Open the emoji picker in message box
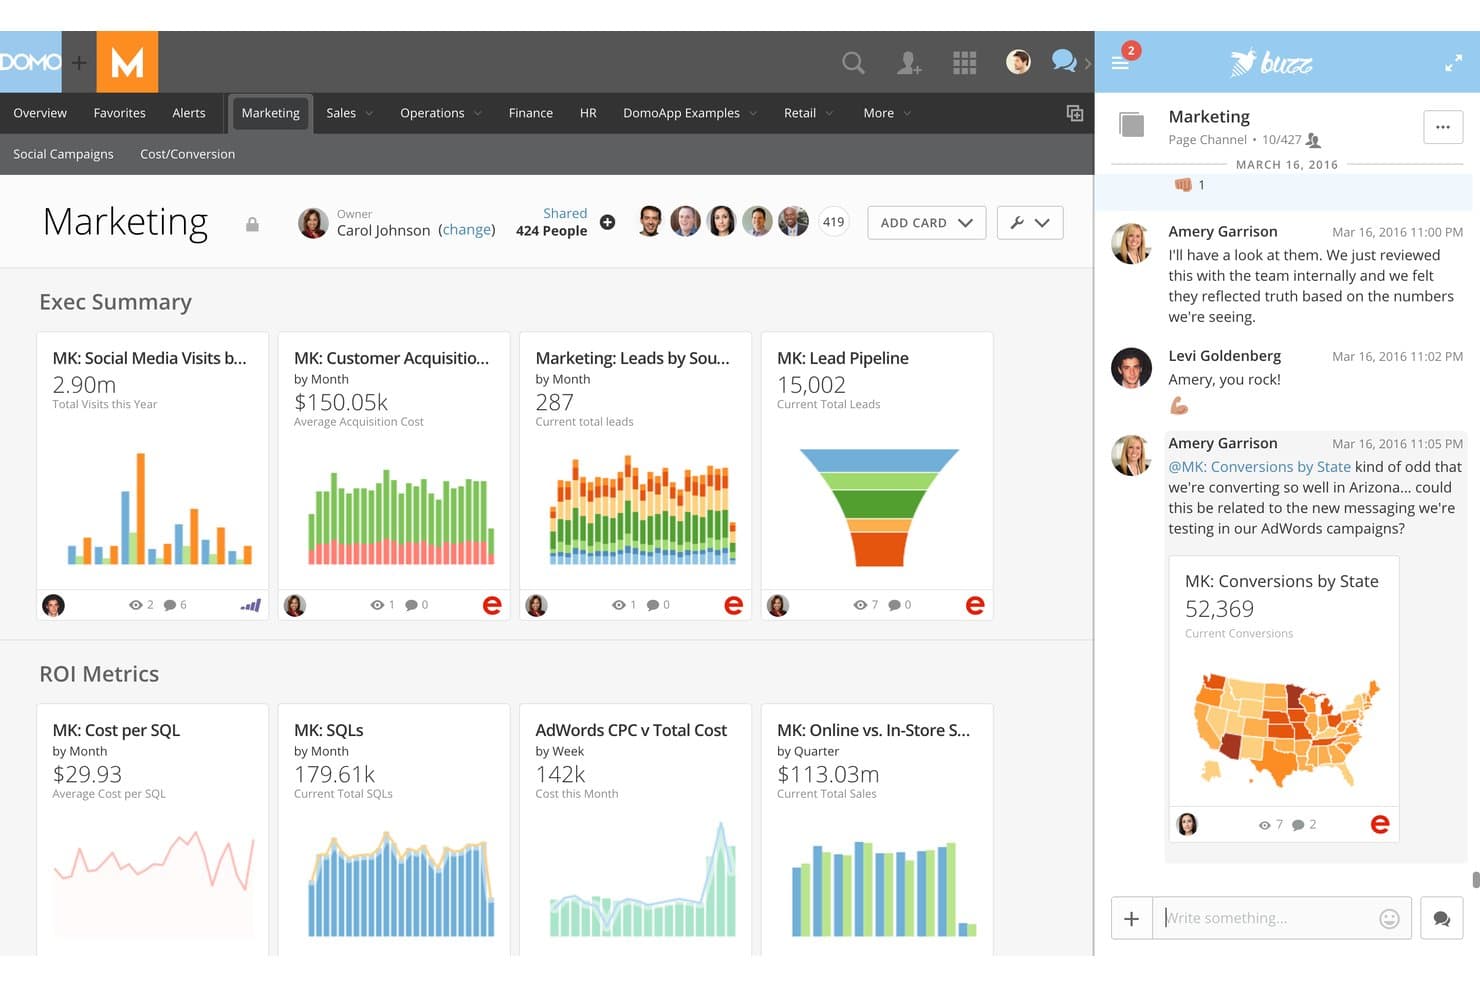 click(x=1389, y=918)
